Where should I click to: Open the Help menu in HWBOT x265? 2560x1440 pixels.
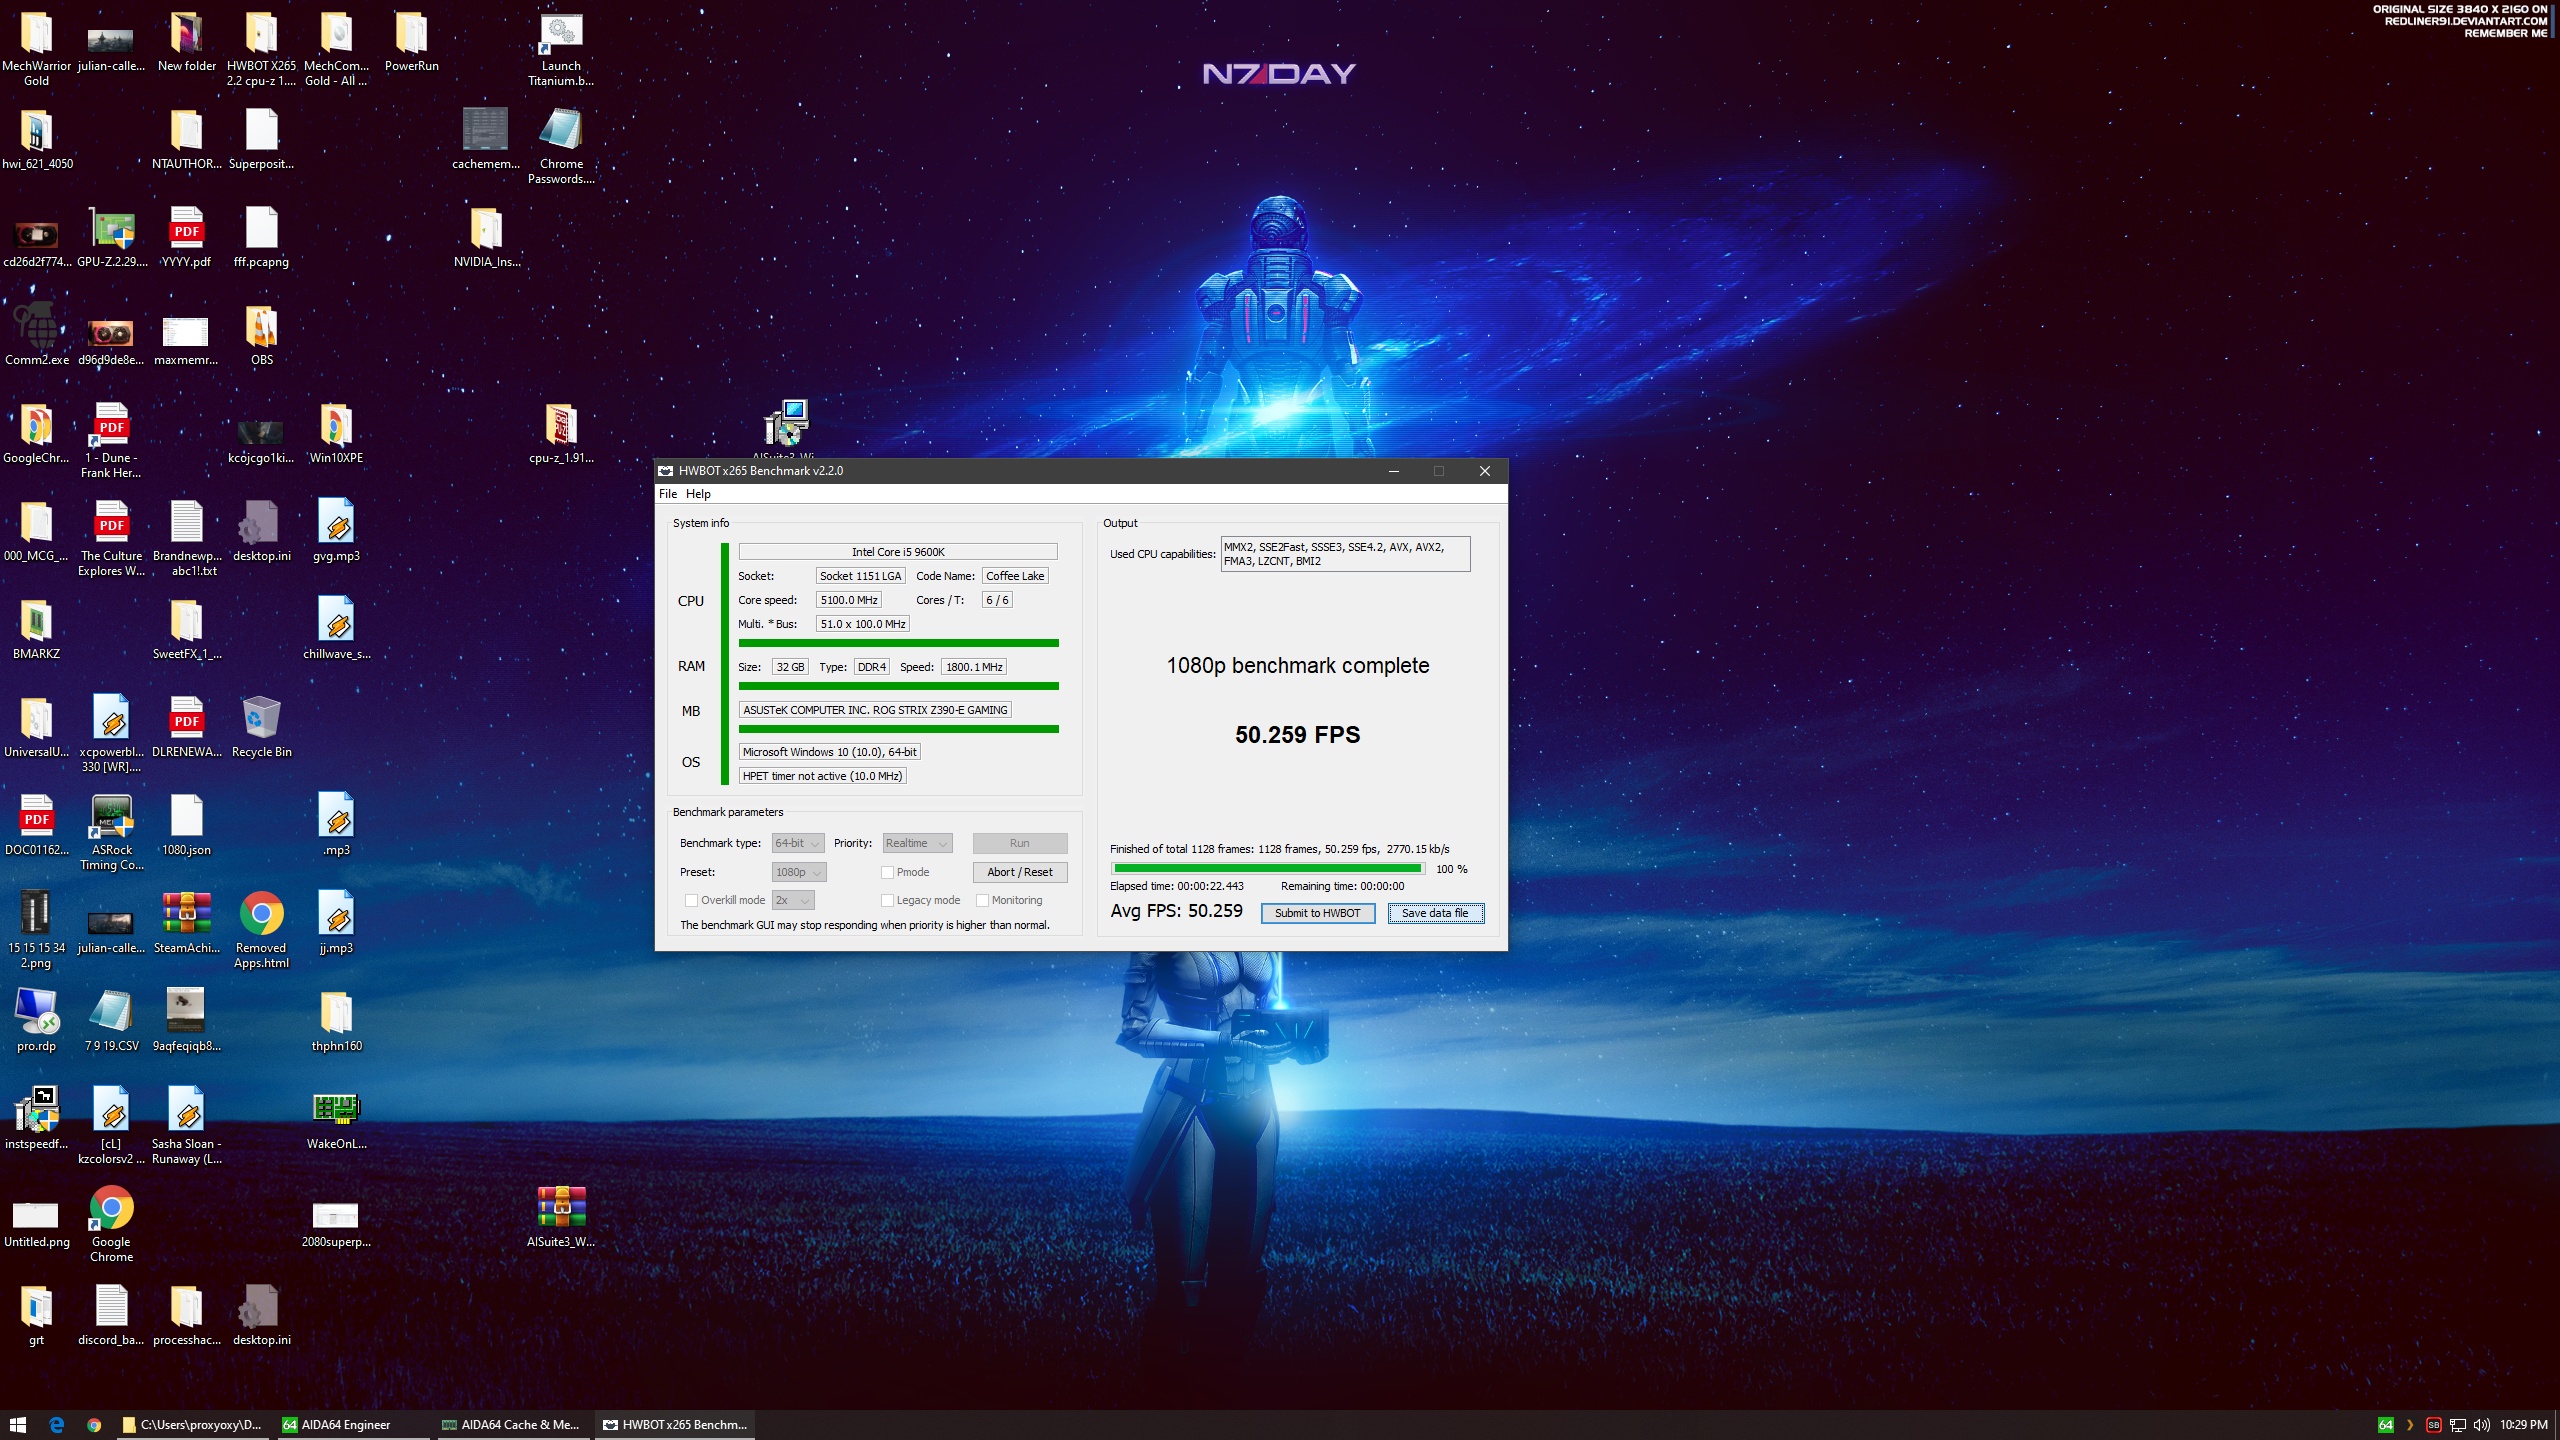point(698,494)
